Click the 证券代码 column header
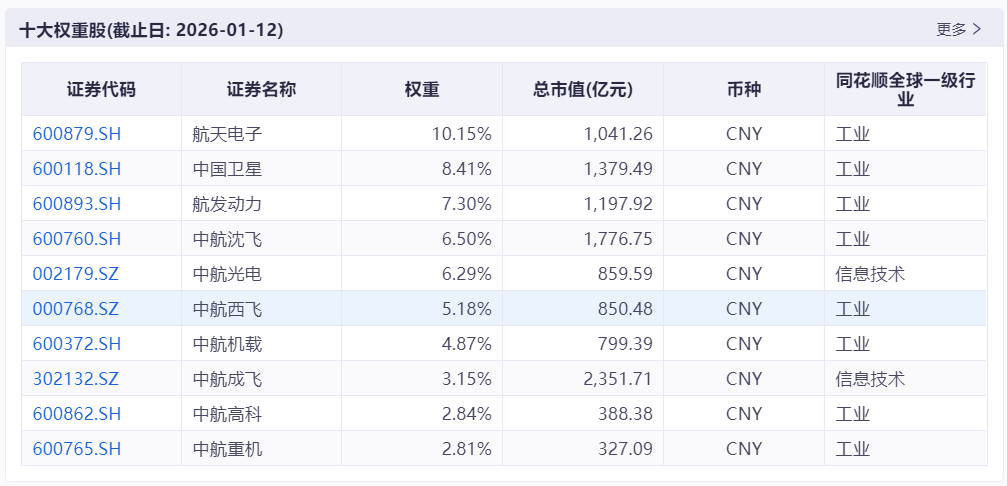The height and width of the screenshot is (486, 1007). [101, 90]
